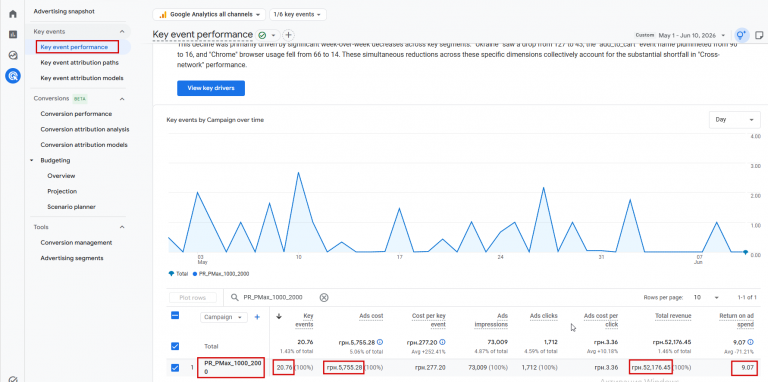Toggle the header select-all checkbox
768x382 pixels.
175,315
